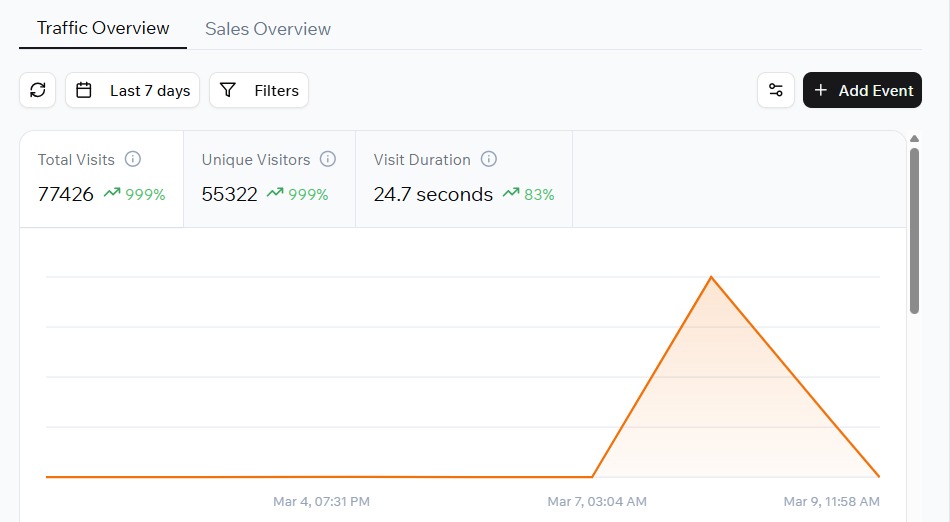This screenshot has width=950, height=522.
Task: Open the chart settings sliders icon
Action: pyautogui.click(x=775, y=90)
